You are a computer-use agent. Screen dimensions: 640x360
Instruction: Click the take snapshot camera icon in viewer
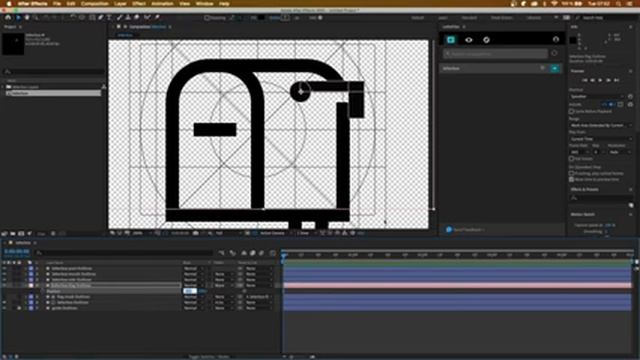point(196,233)
